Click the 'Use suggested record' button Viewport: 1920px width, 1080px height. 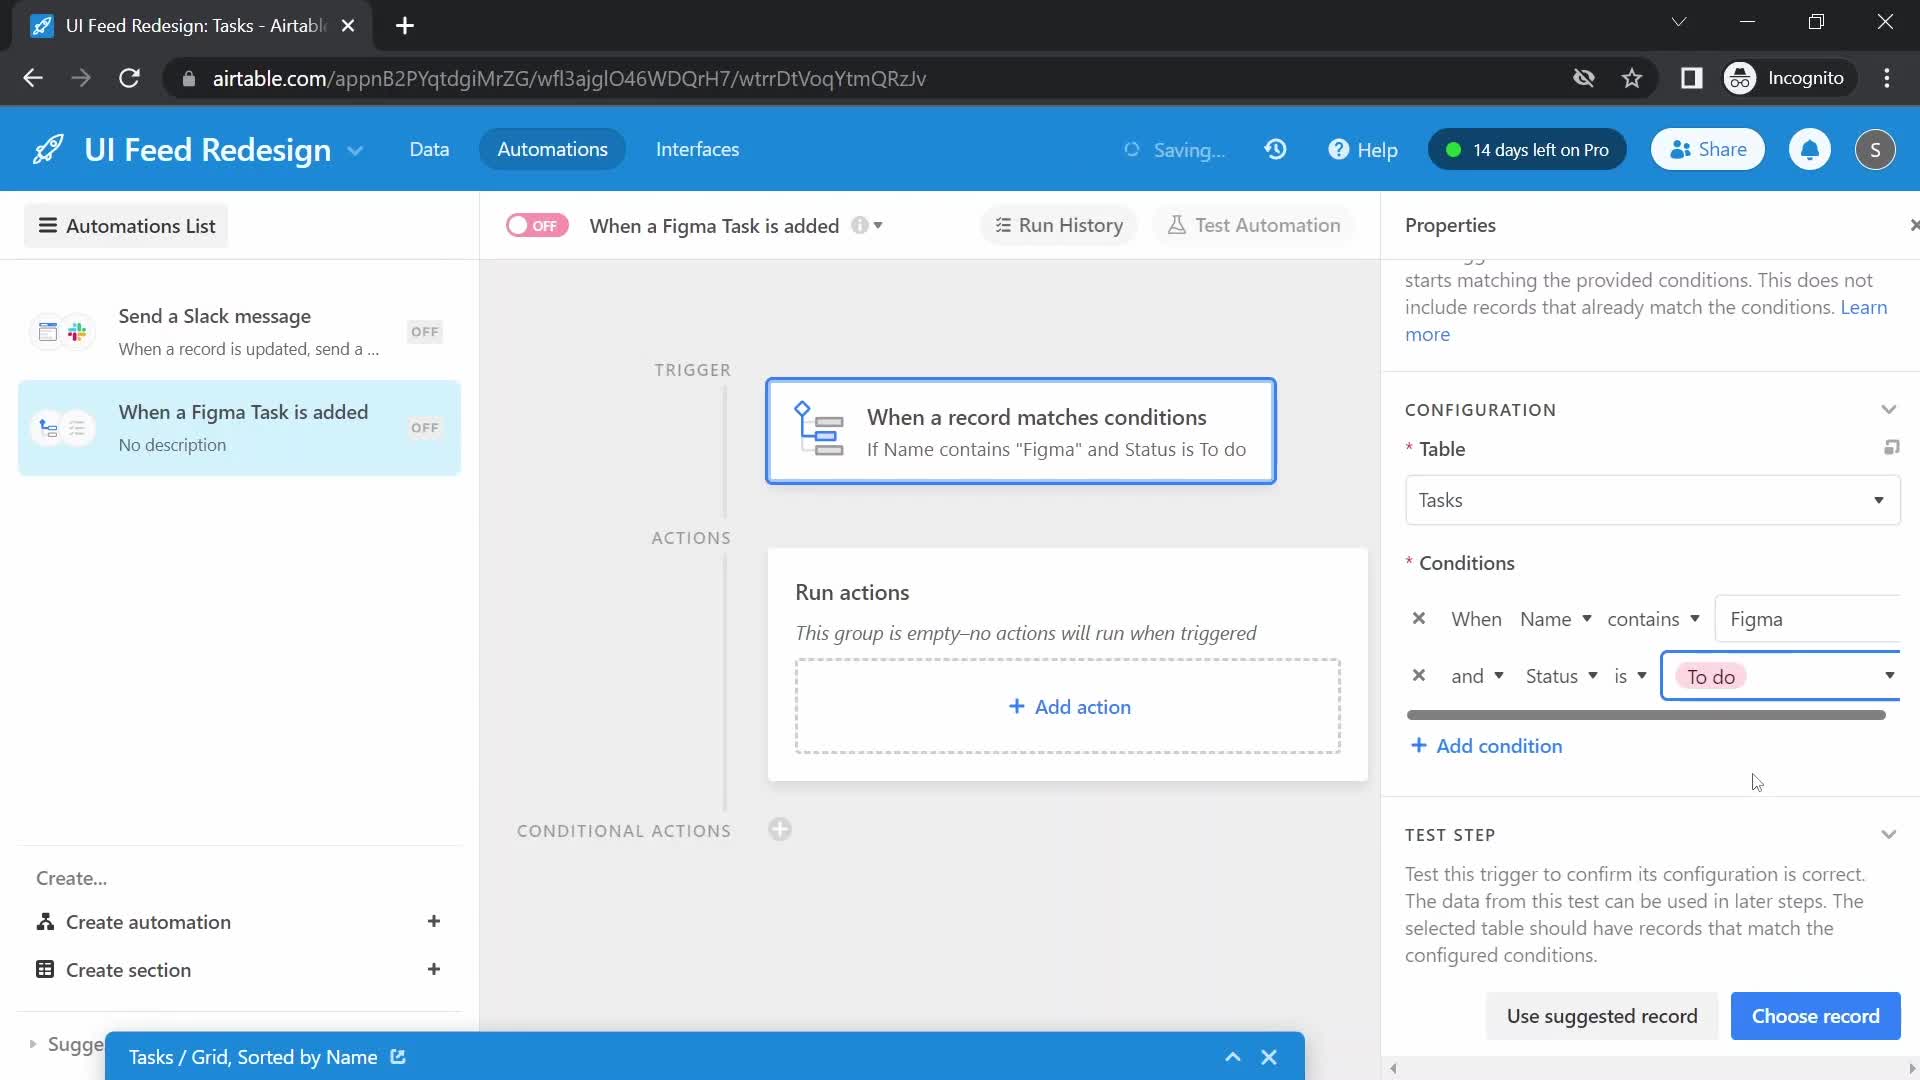tap(1602, 1015)
